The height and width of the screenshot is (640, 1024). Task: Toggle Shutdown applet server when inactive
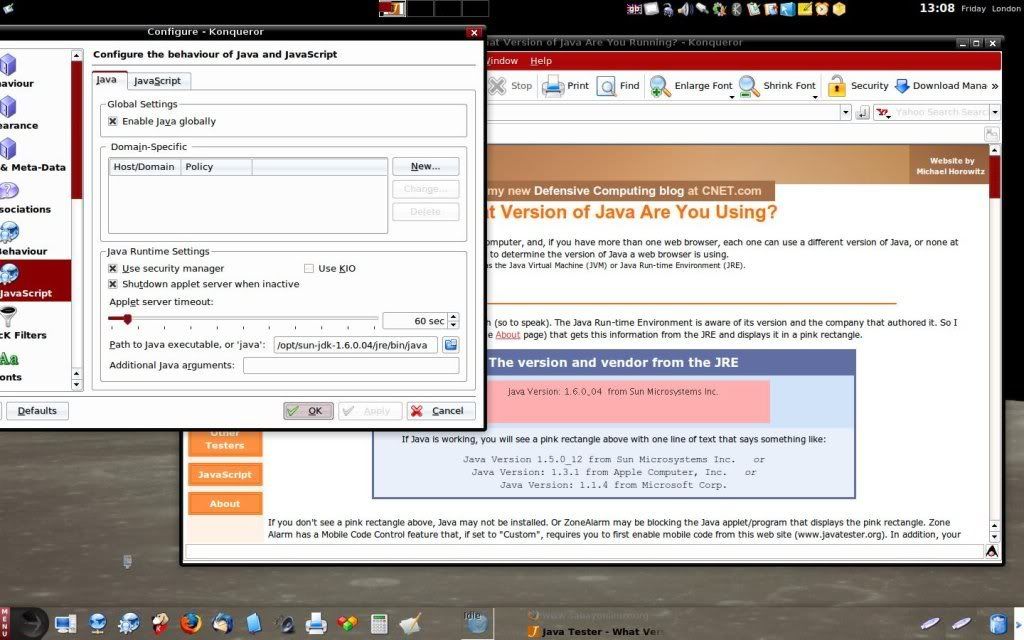pyautogui.click(x=113, y=284)
